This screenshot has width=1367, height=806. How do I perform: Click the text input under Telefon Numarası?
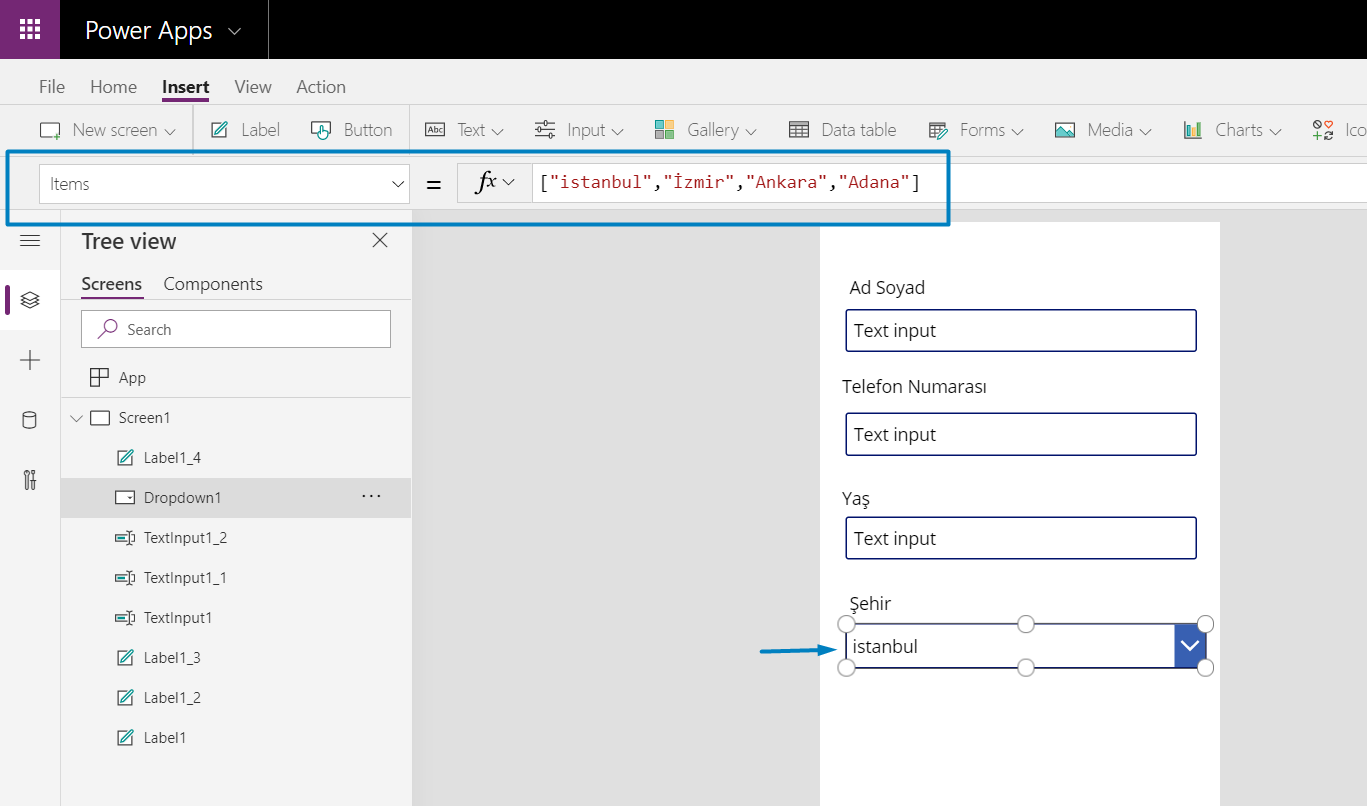pyautogui.click(x=1021, y=434)
